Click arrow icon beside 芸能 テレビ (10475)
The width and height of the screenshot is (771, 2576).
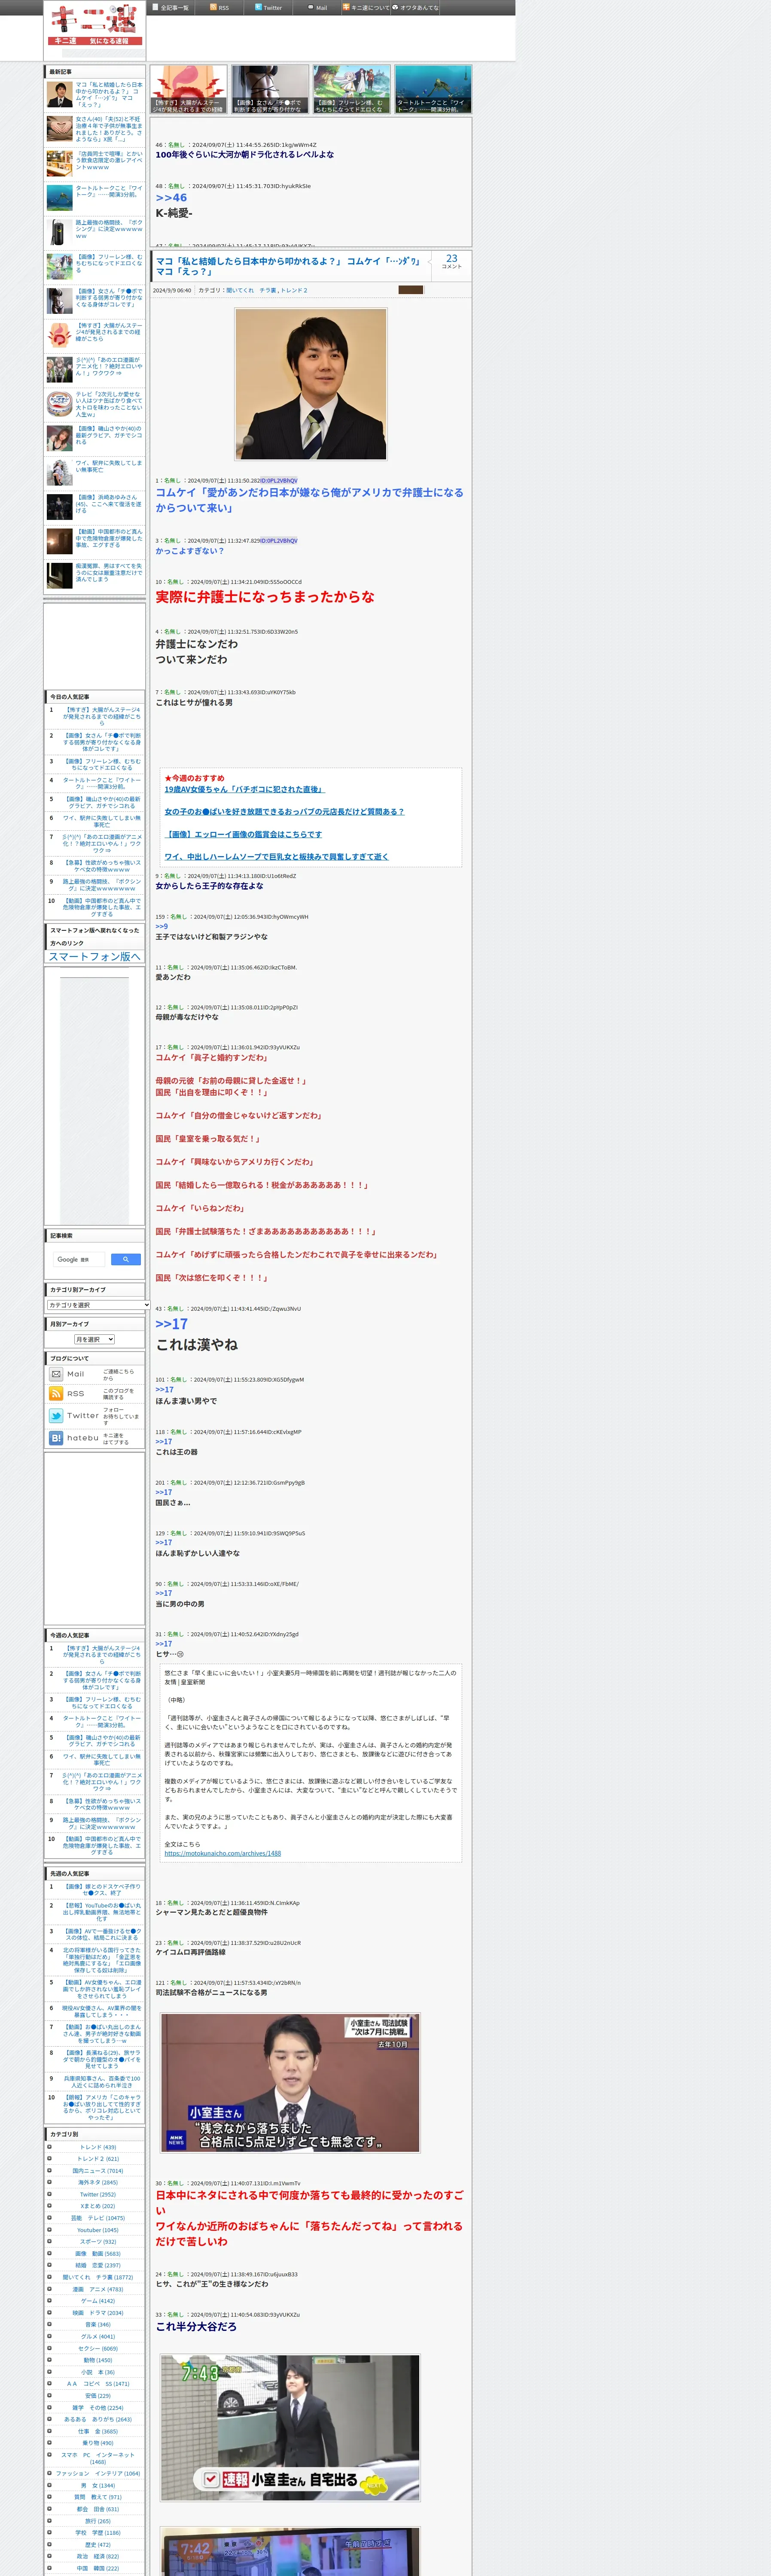pos(49,2218)
